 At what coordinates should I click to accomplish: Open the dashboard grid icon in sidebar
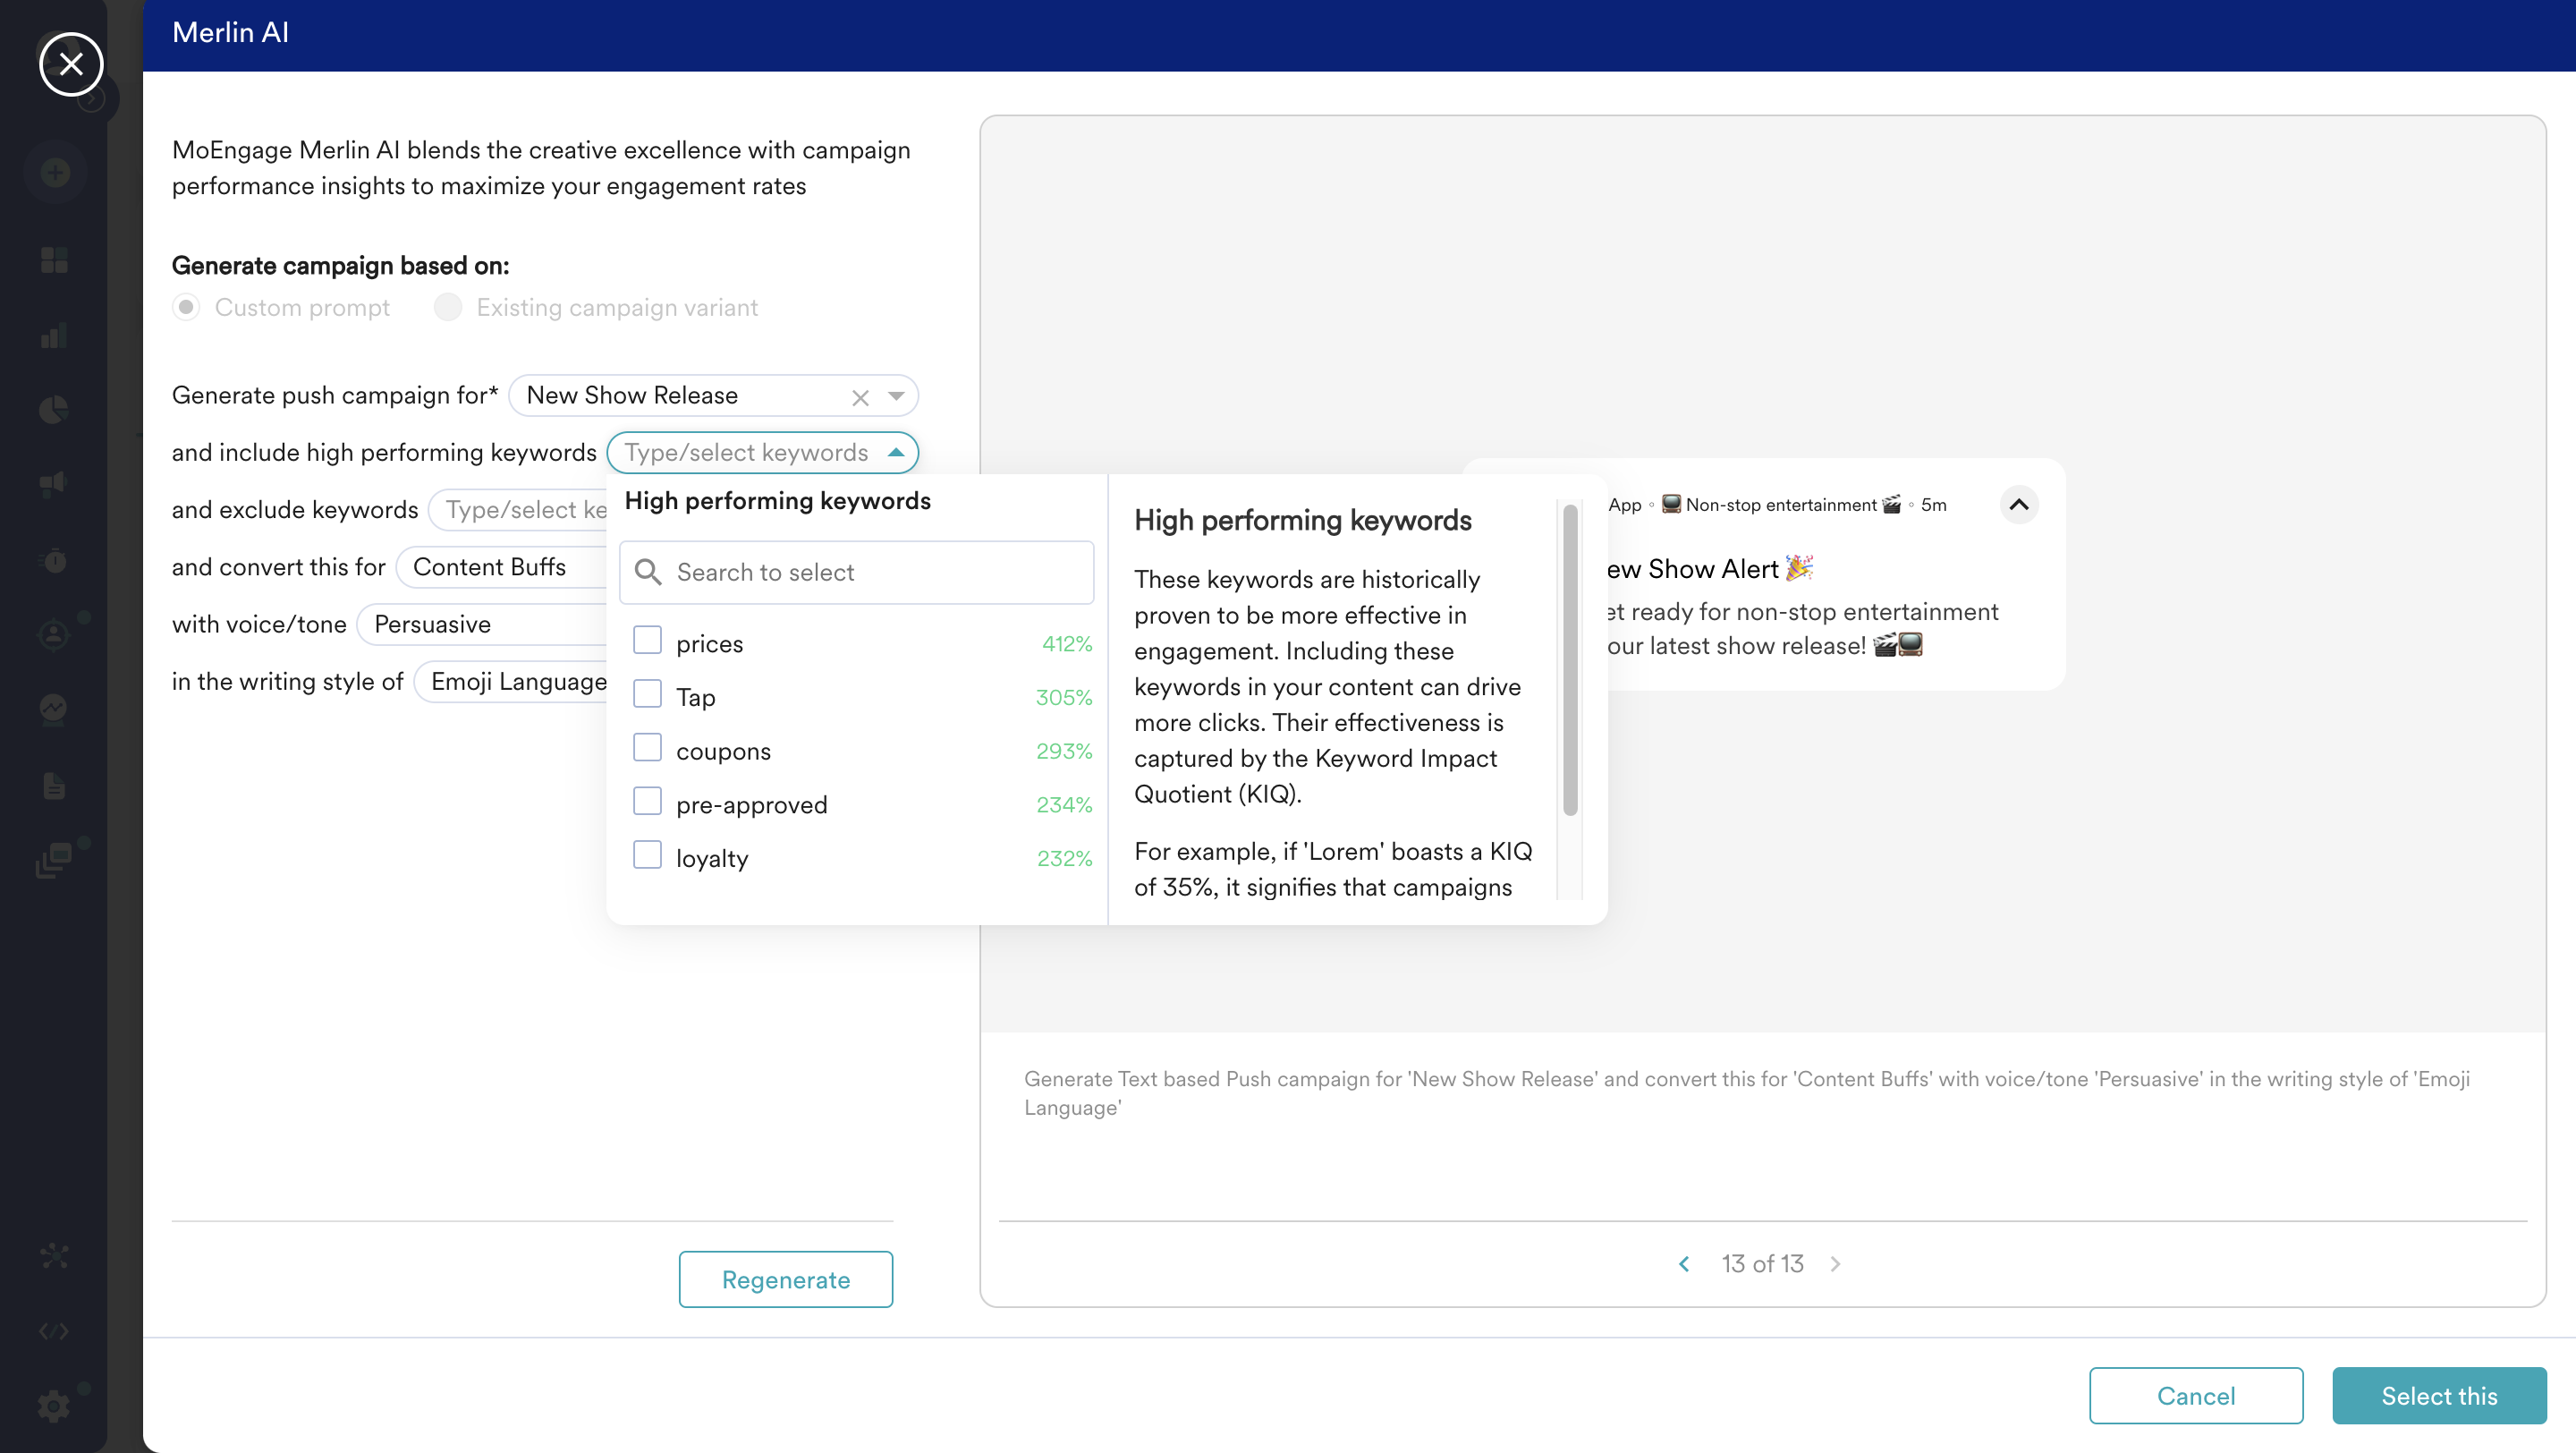[54, 260]
